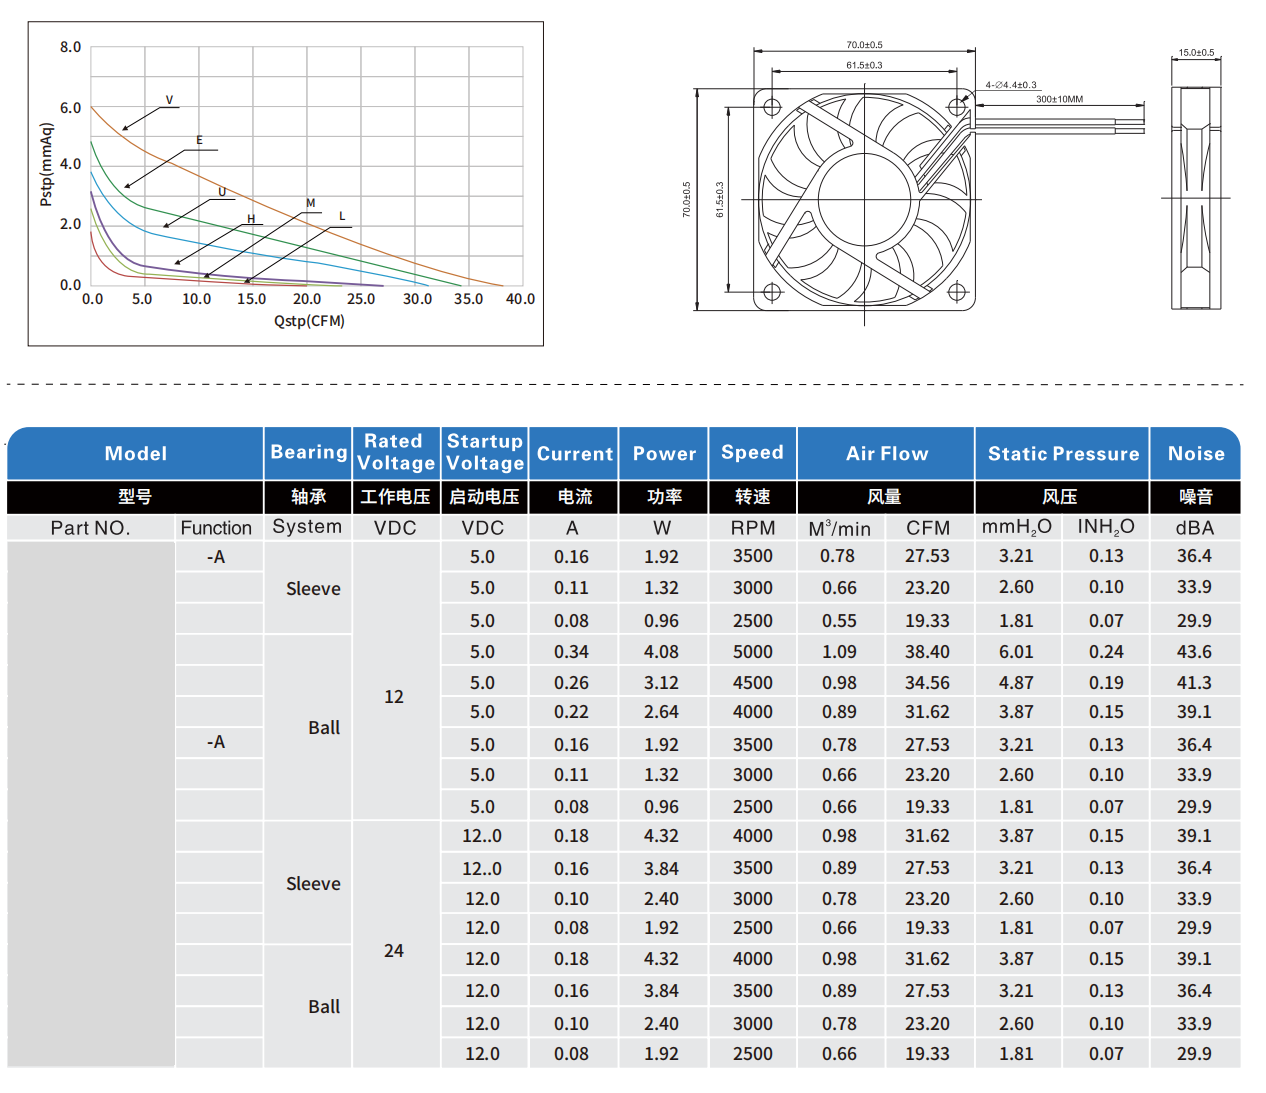Select the 43.6 dBA noise value
The image size is (1266, 1093).
pyautogui.click(x=1194, y=652)
